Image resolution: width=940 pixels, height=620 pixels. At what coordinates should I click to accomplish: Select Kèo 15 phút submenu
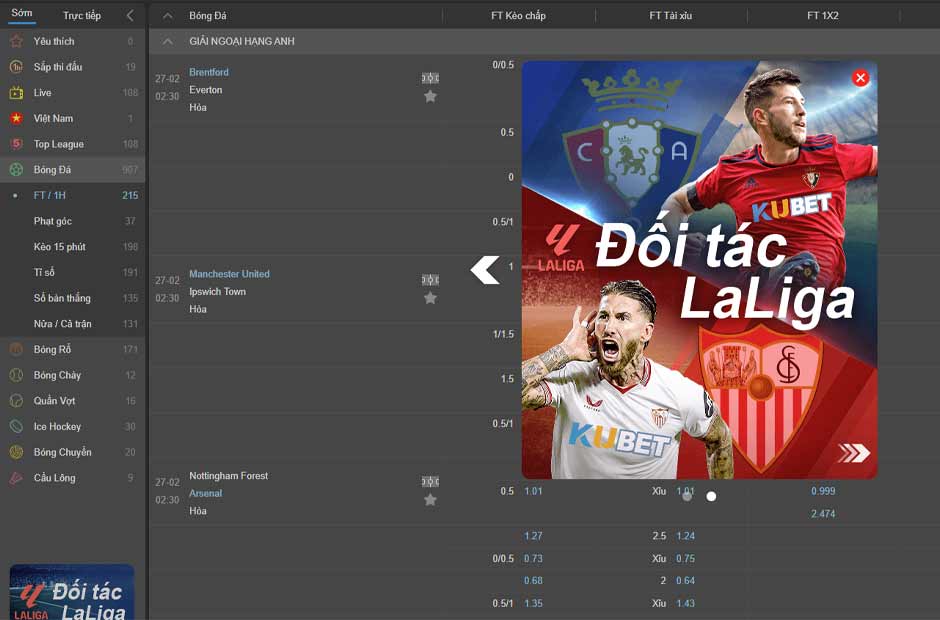coord(59,247)
